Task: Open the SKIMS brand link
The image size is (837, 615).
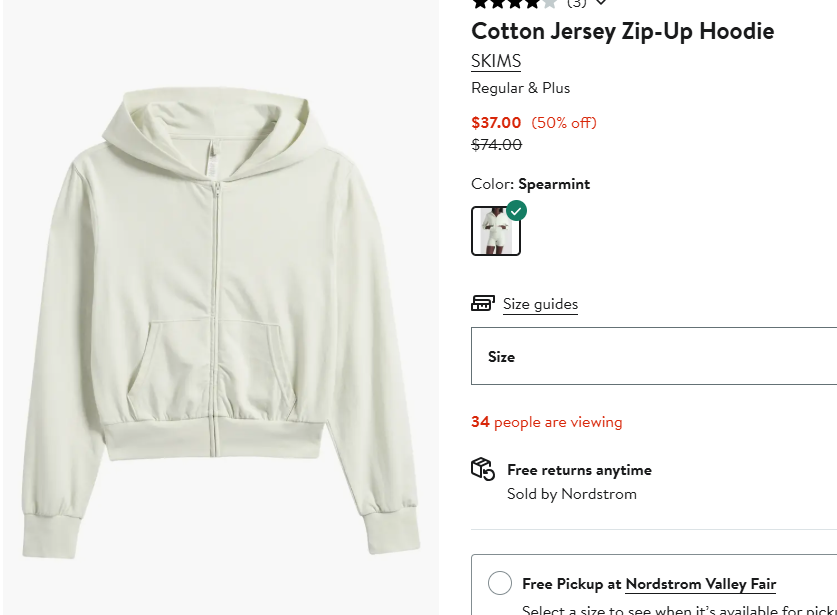Action: 496,61
